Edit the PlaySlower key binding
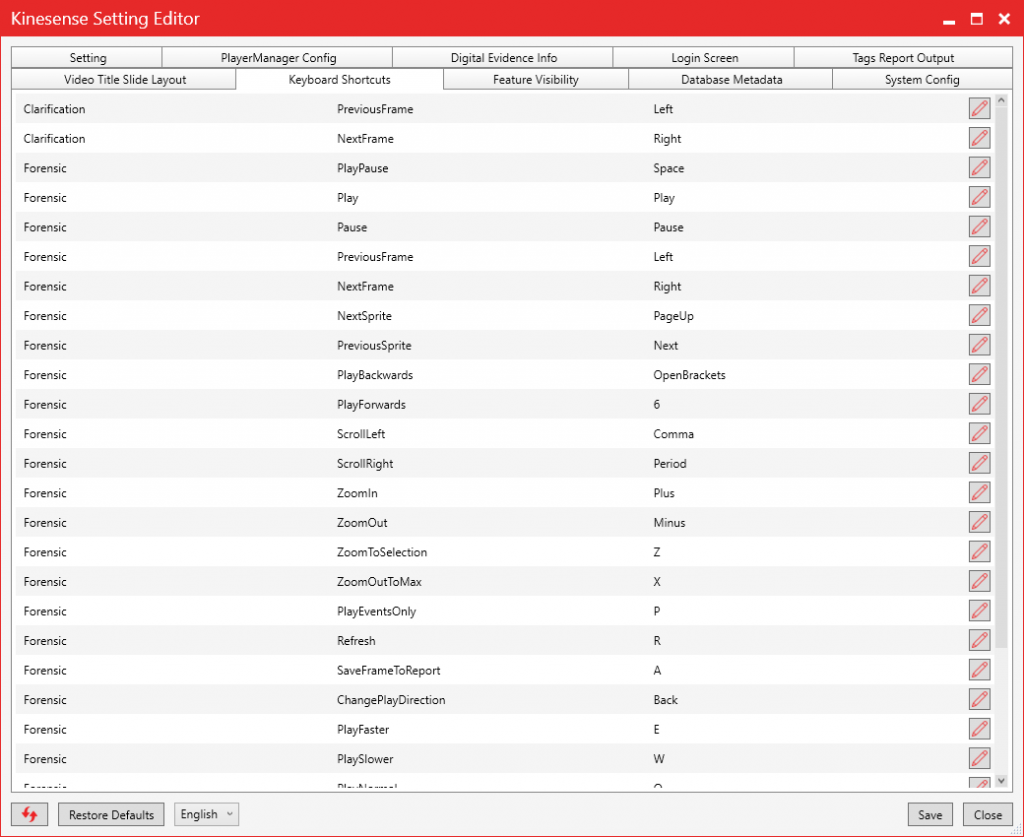Viewport: 1024px width, 837px height. coord(979,758)
